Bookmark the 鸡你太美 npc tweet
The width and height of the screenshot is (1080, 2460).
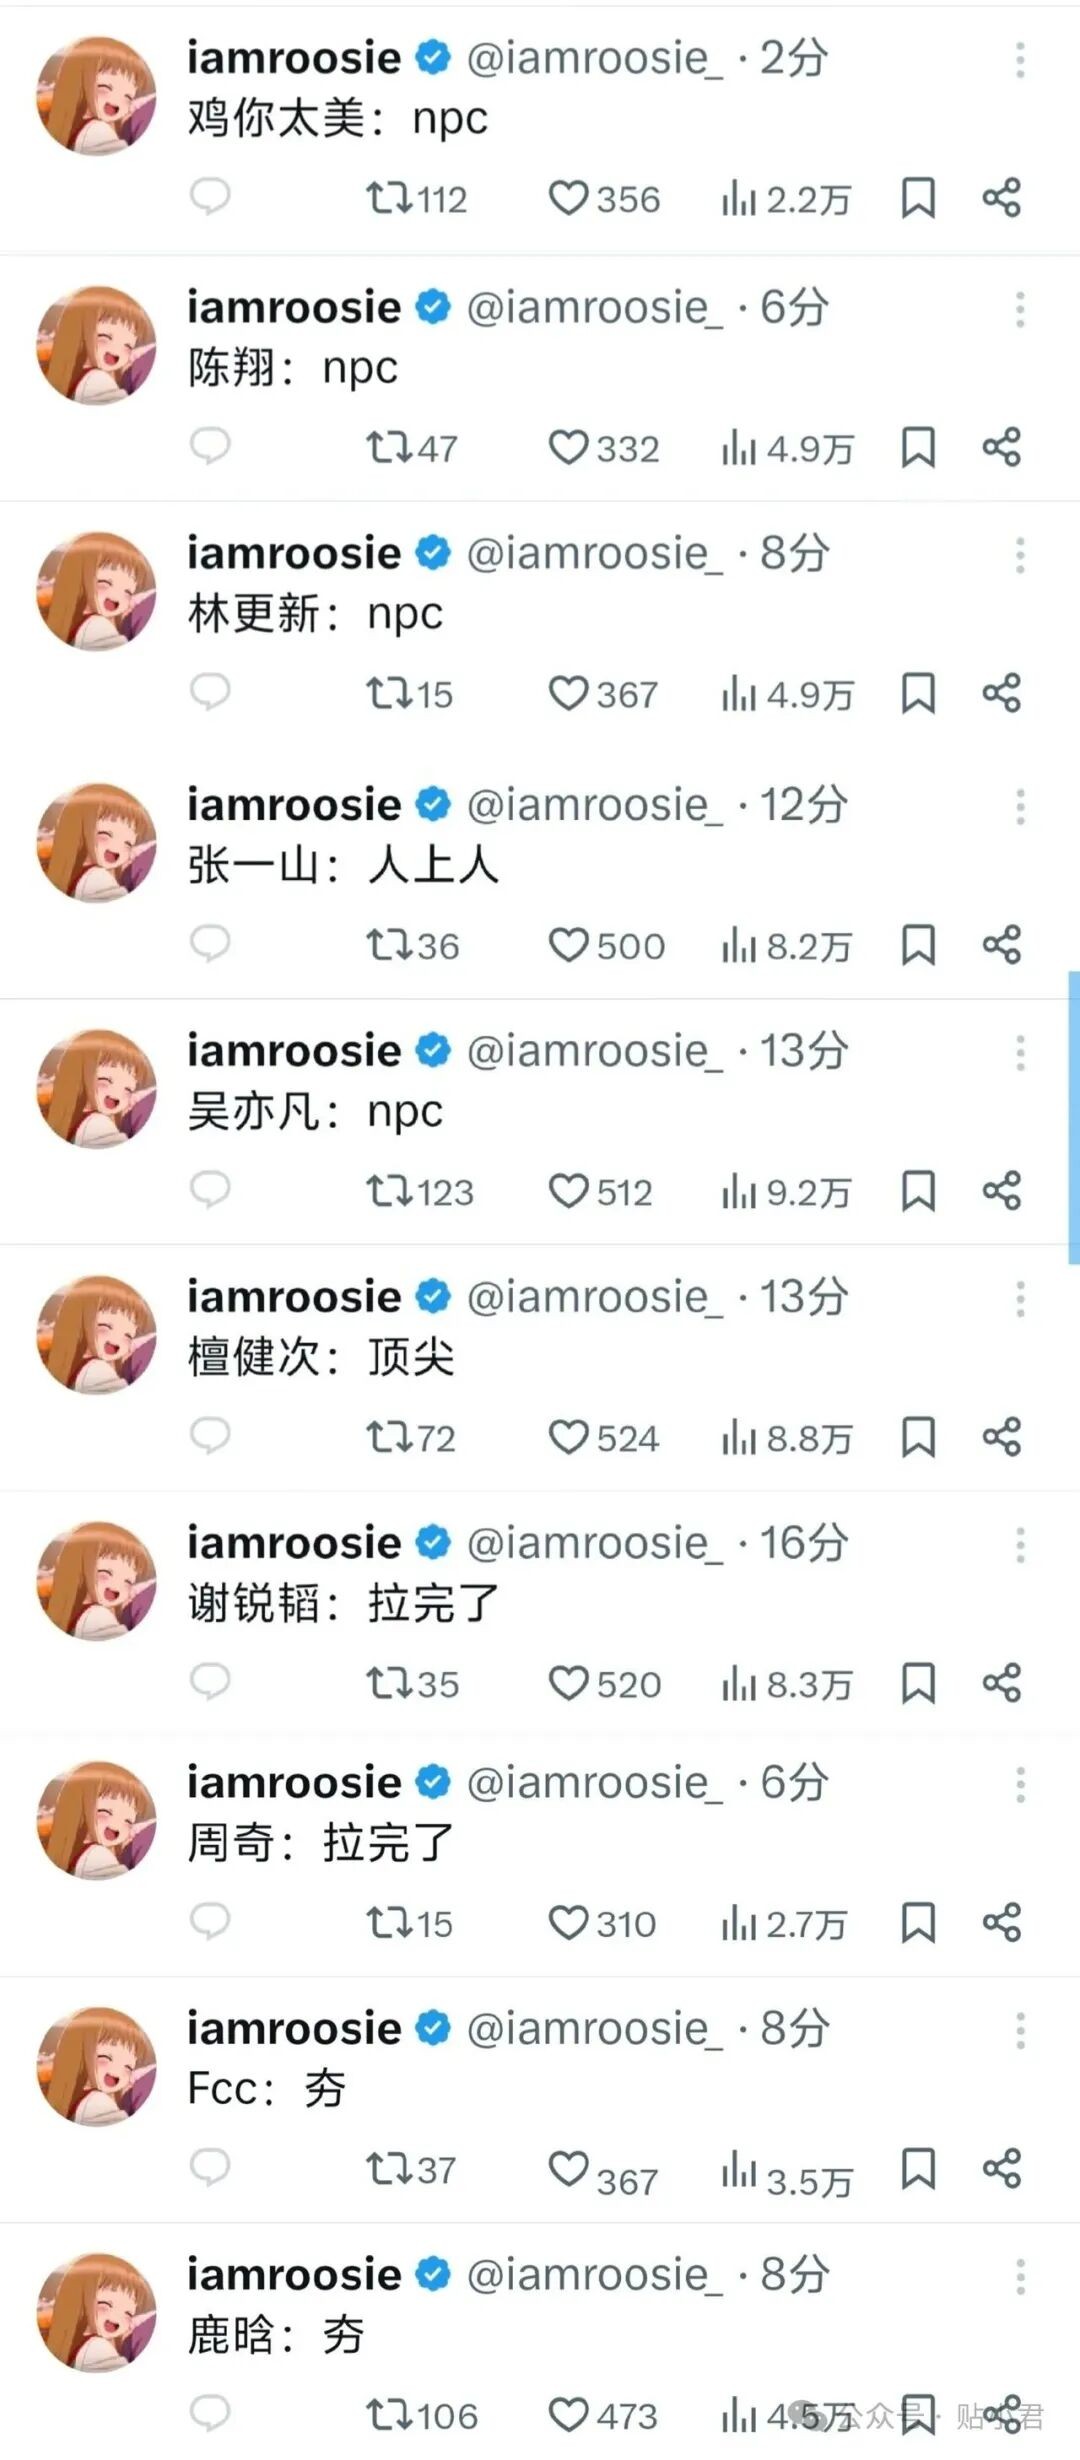click(918, 198)
